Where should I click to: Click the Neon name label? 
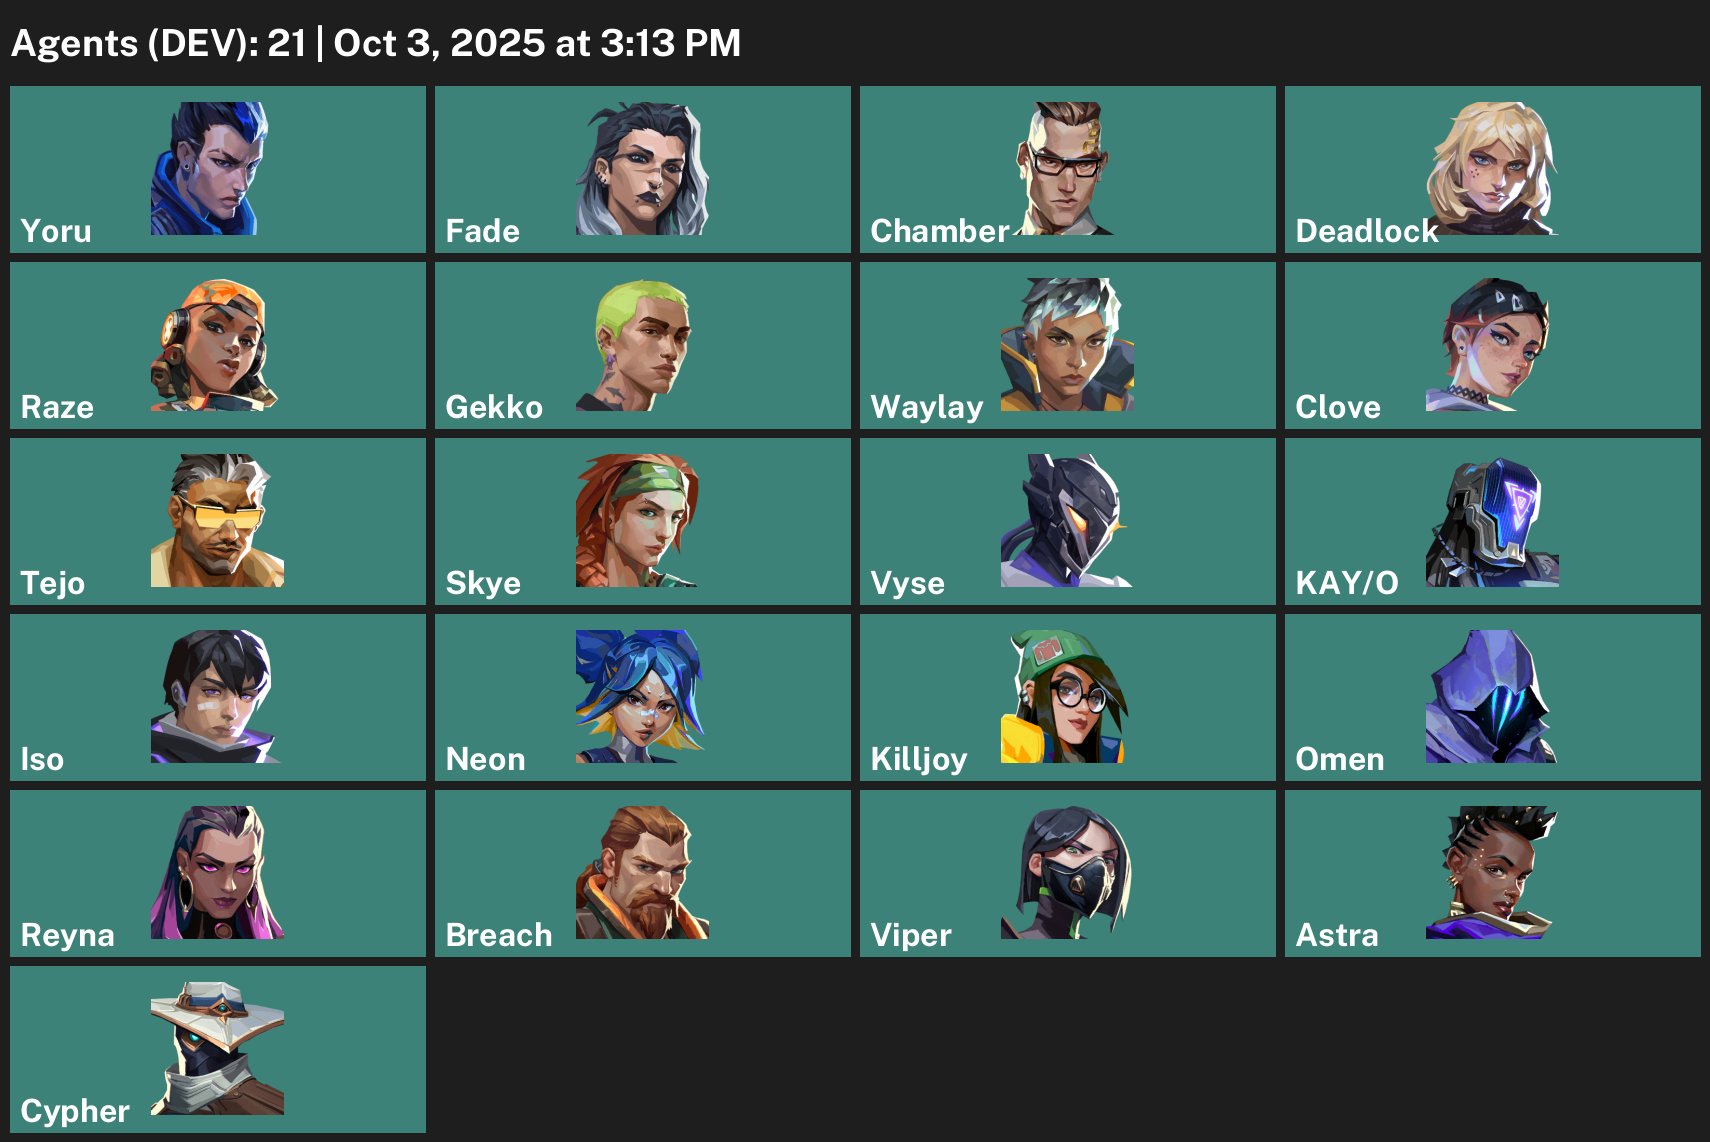tap(485, 759)
